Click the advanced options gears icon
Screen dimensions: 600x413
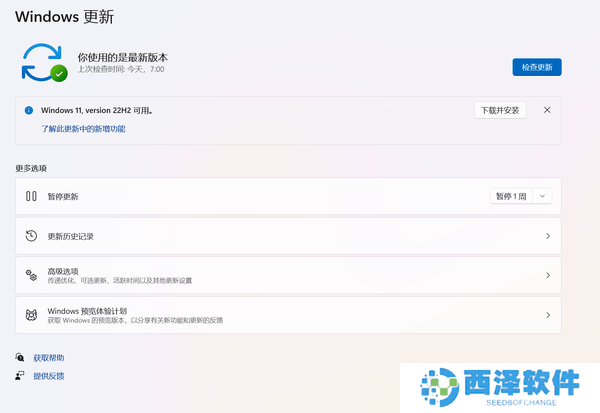[31, 275]
